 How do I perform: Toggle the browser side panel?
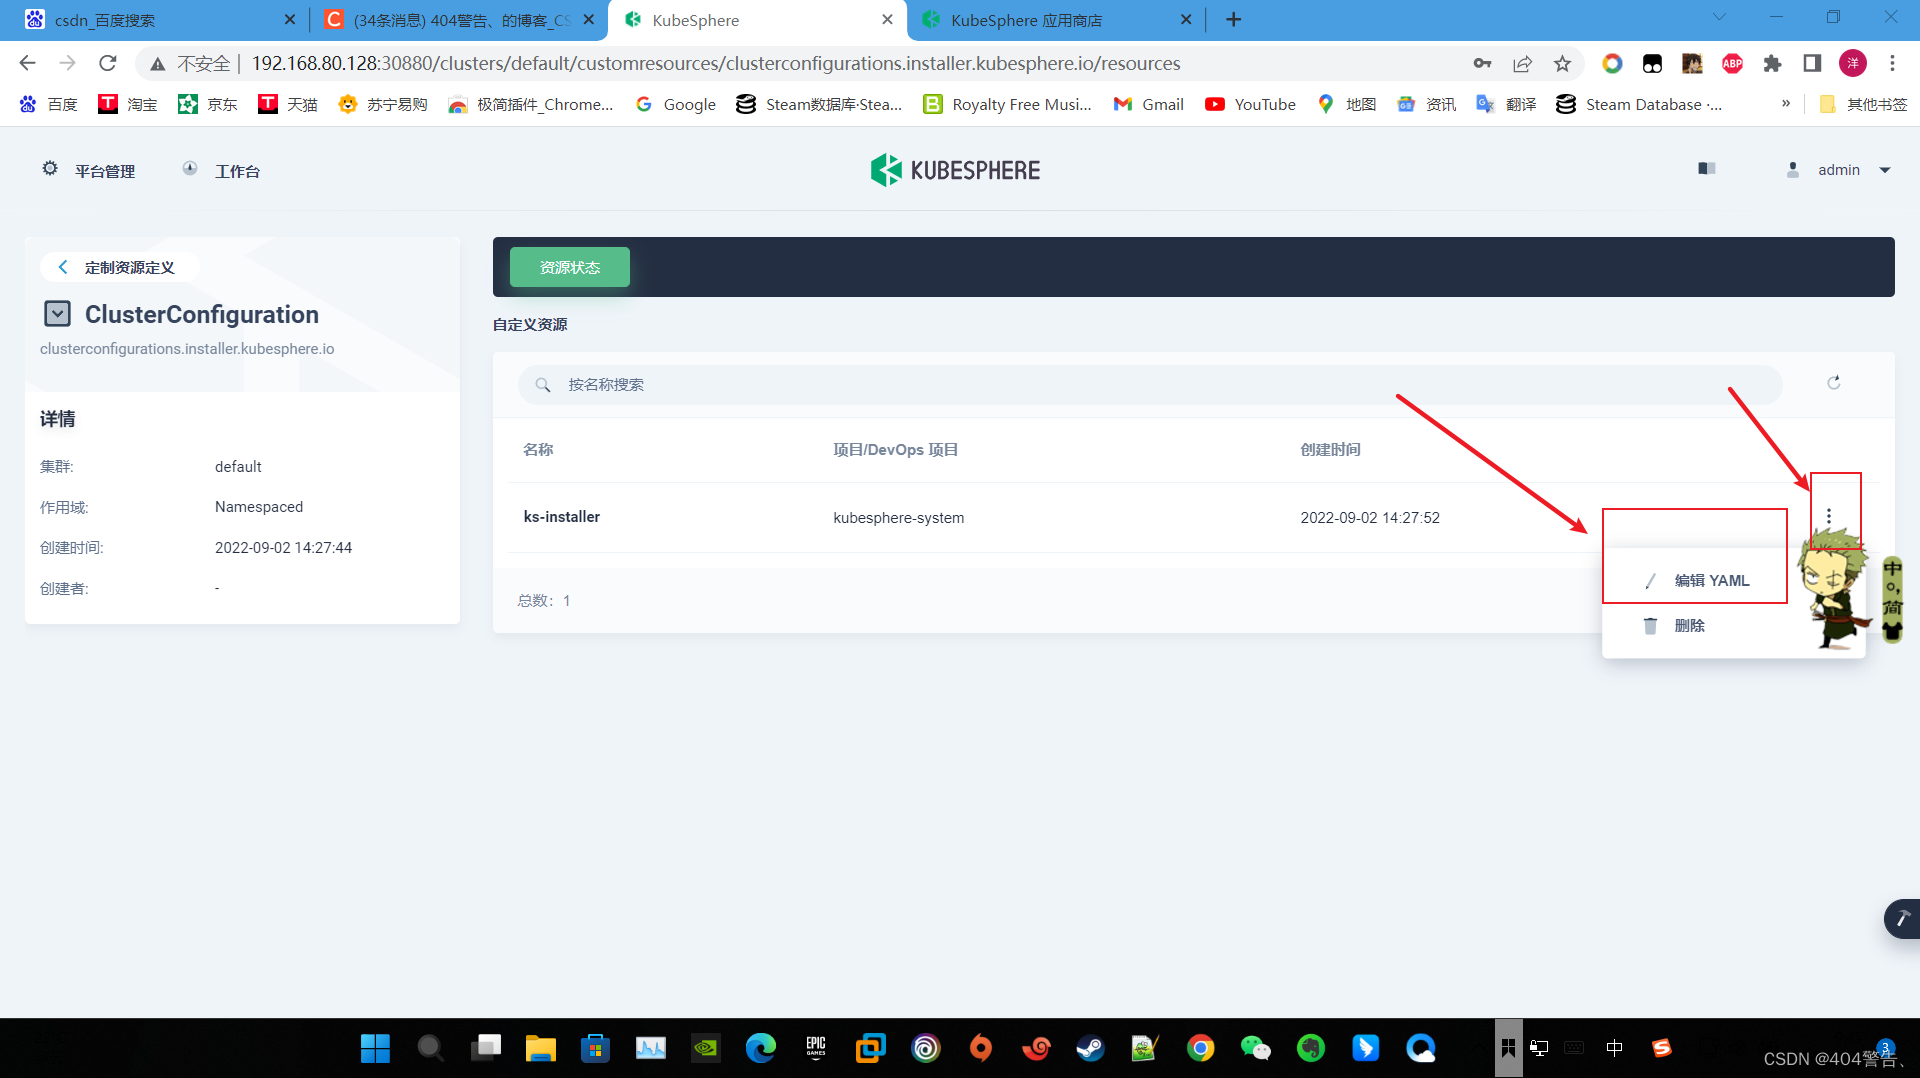click(x=1812, y=64)
